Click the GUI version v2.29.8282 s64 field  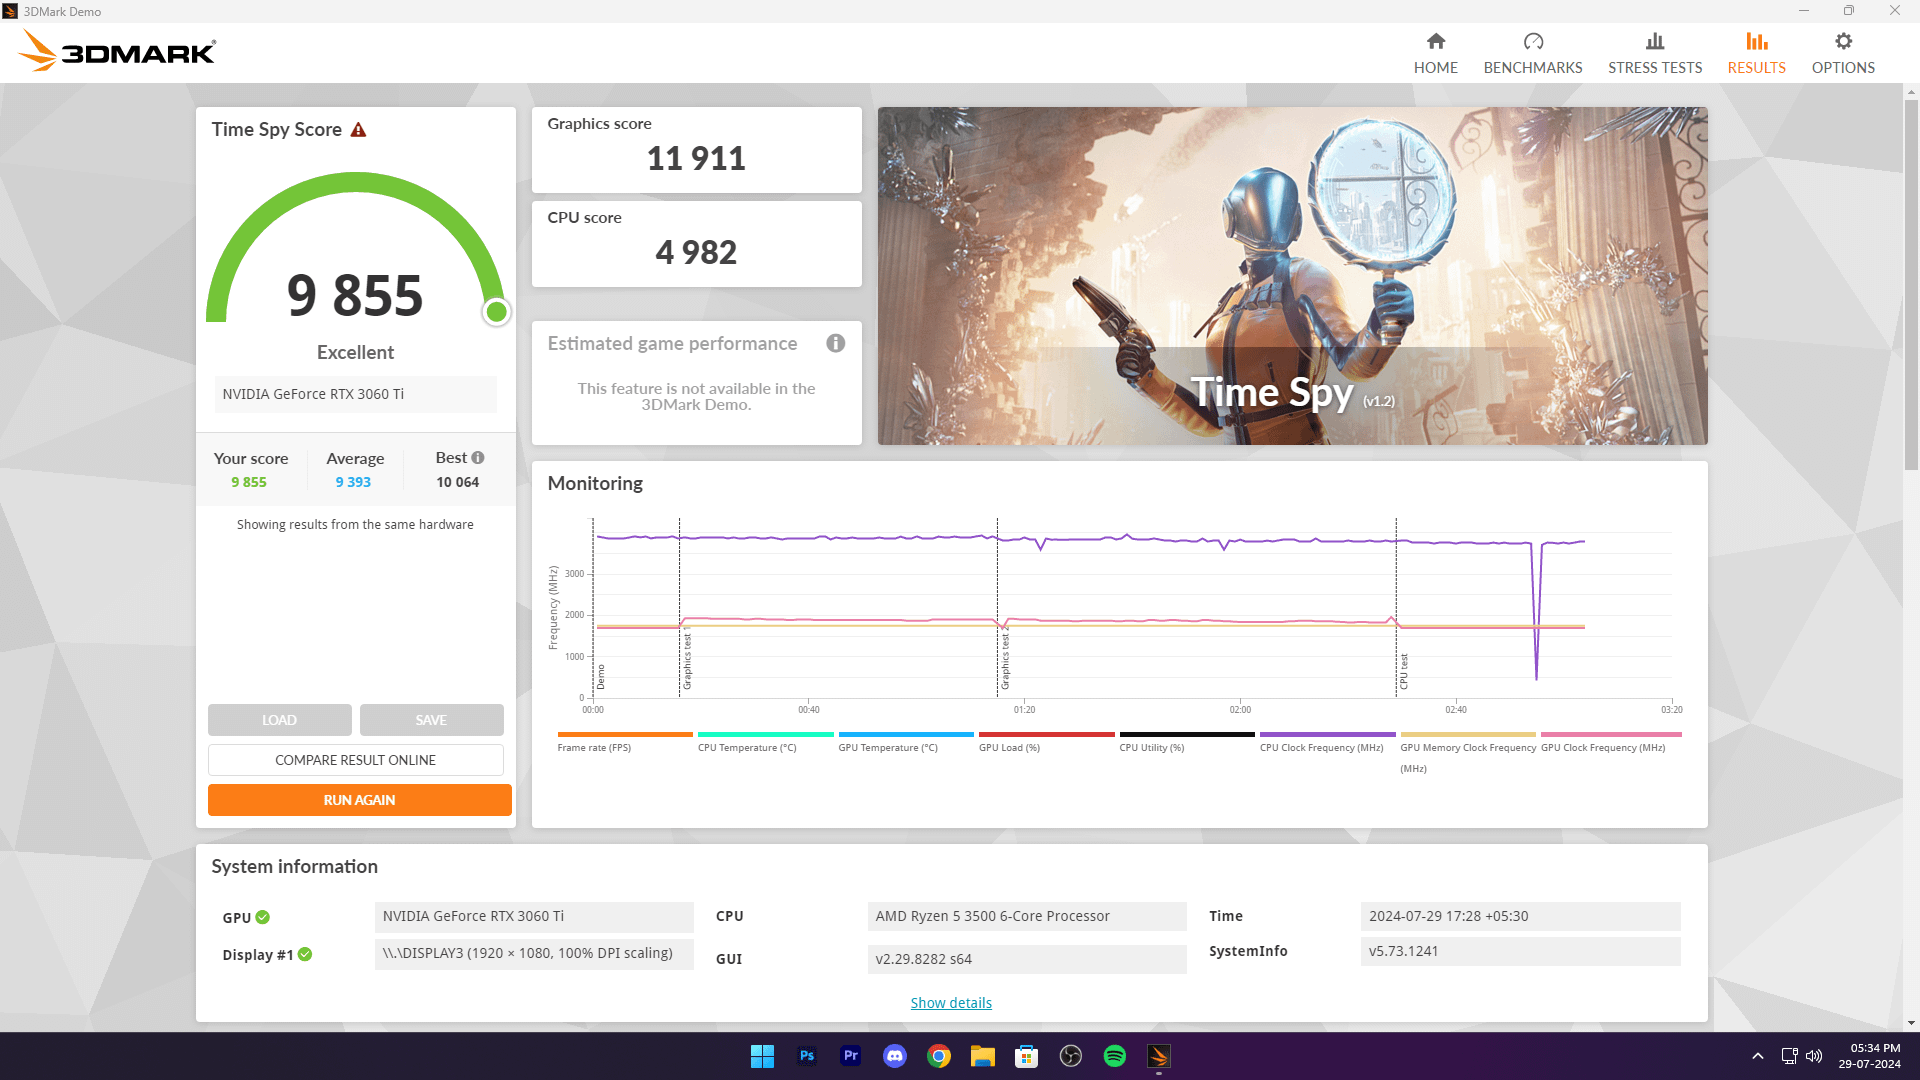pyautogui.click(x=1027, y=959)
